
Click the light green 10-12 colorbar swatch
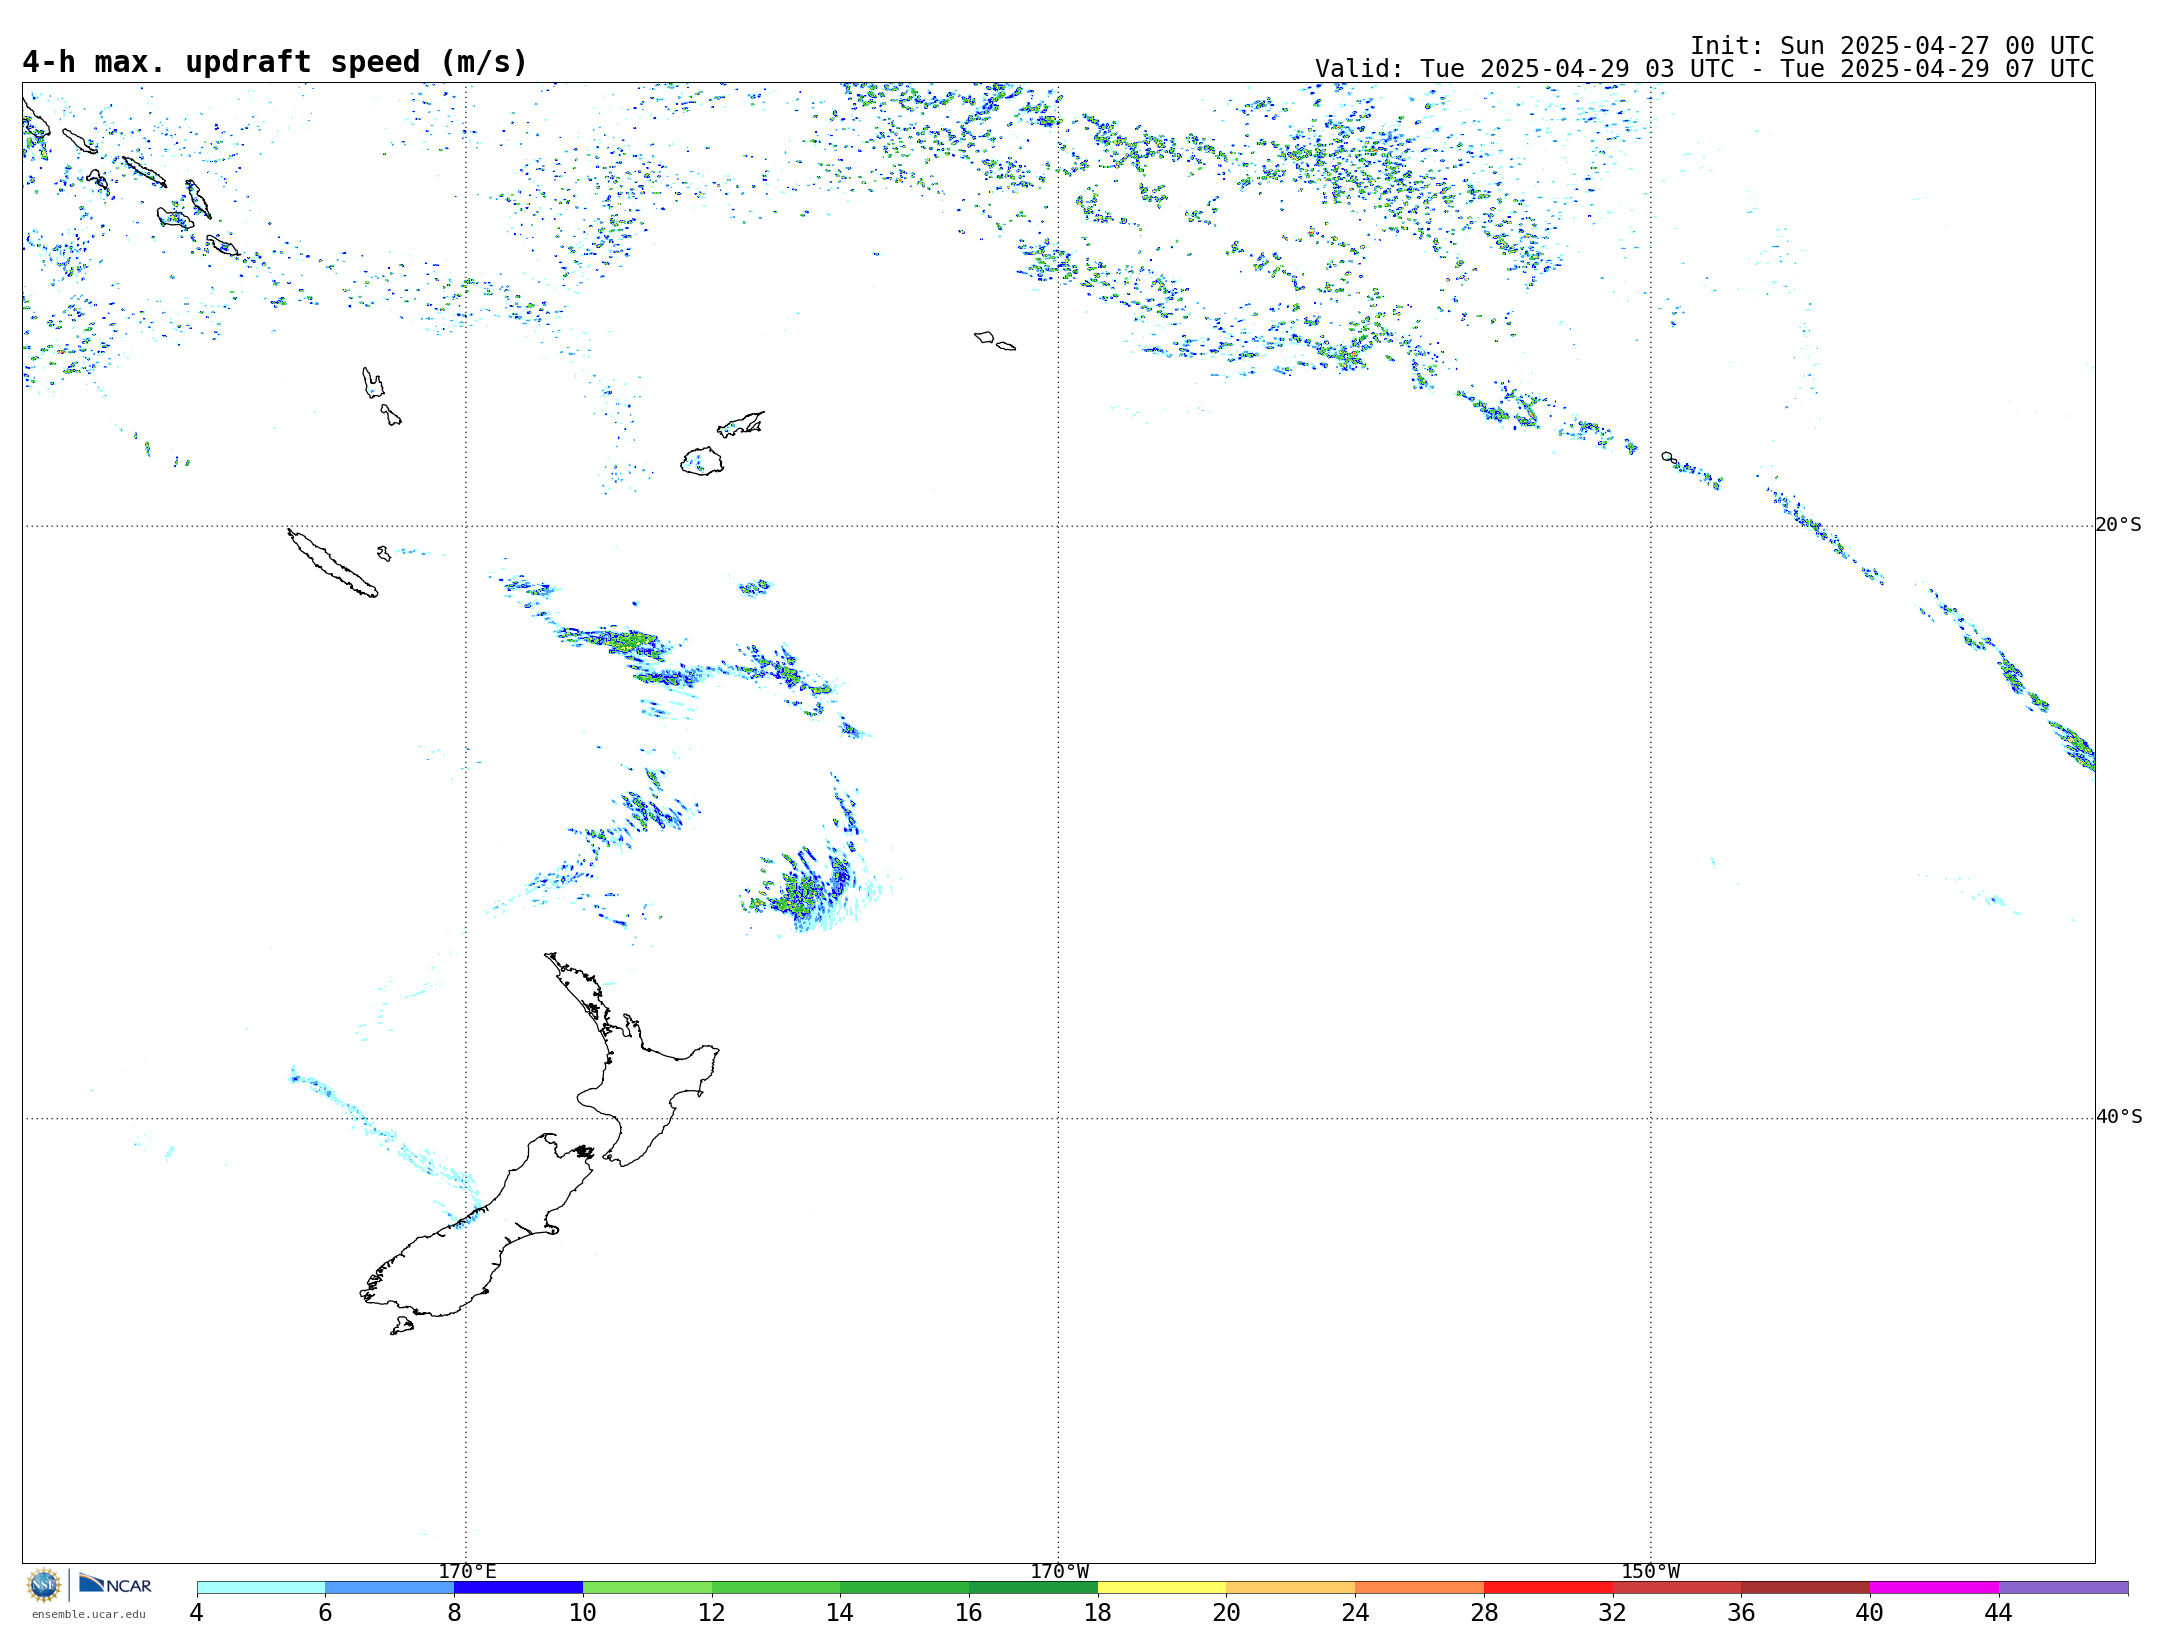pos(647,1588)
